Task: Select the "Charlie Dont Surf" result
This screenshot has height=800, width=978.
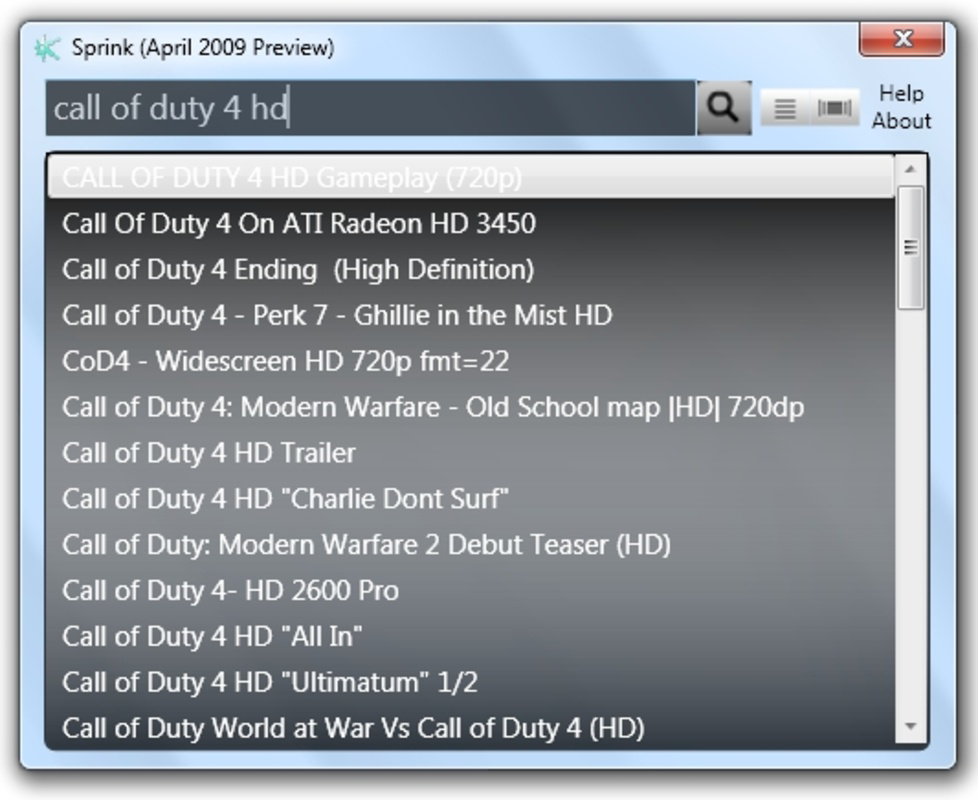Action: 471,499
